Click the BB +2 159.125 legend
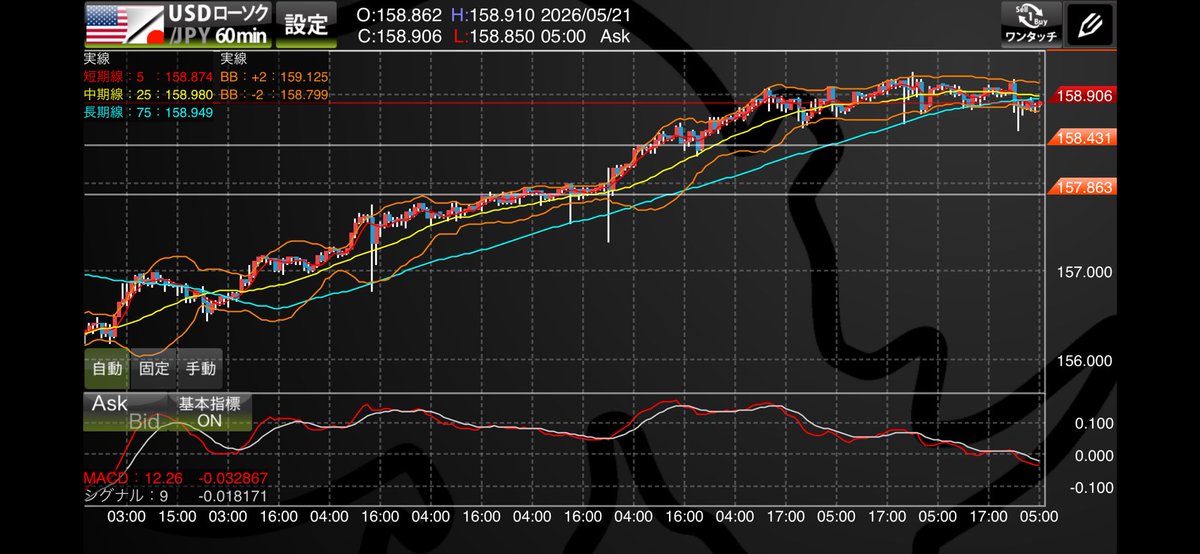1200x554 pixels. [274, 76]
